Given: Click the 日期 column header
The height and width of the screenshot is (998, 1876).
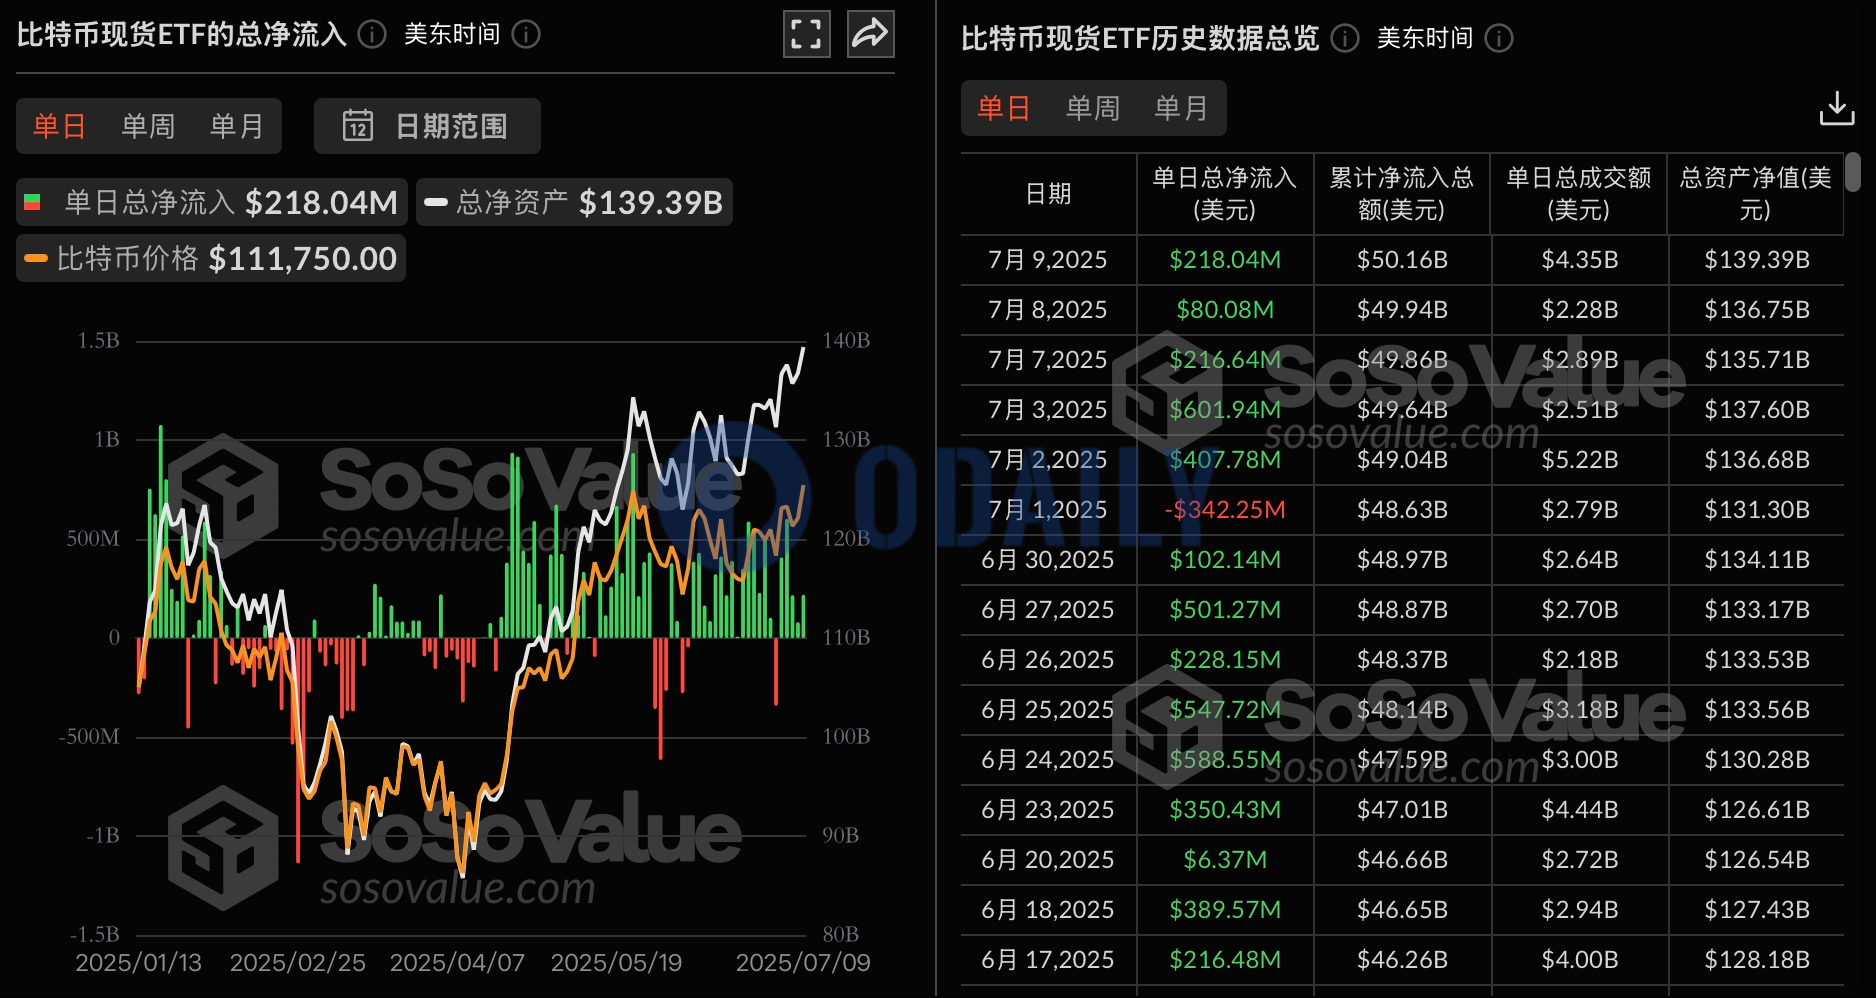Looking at the screenshot, I should [1048, 194].
